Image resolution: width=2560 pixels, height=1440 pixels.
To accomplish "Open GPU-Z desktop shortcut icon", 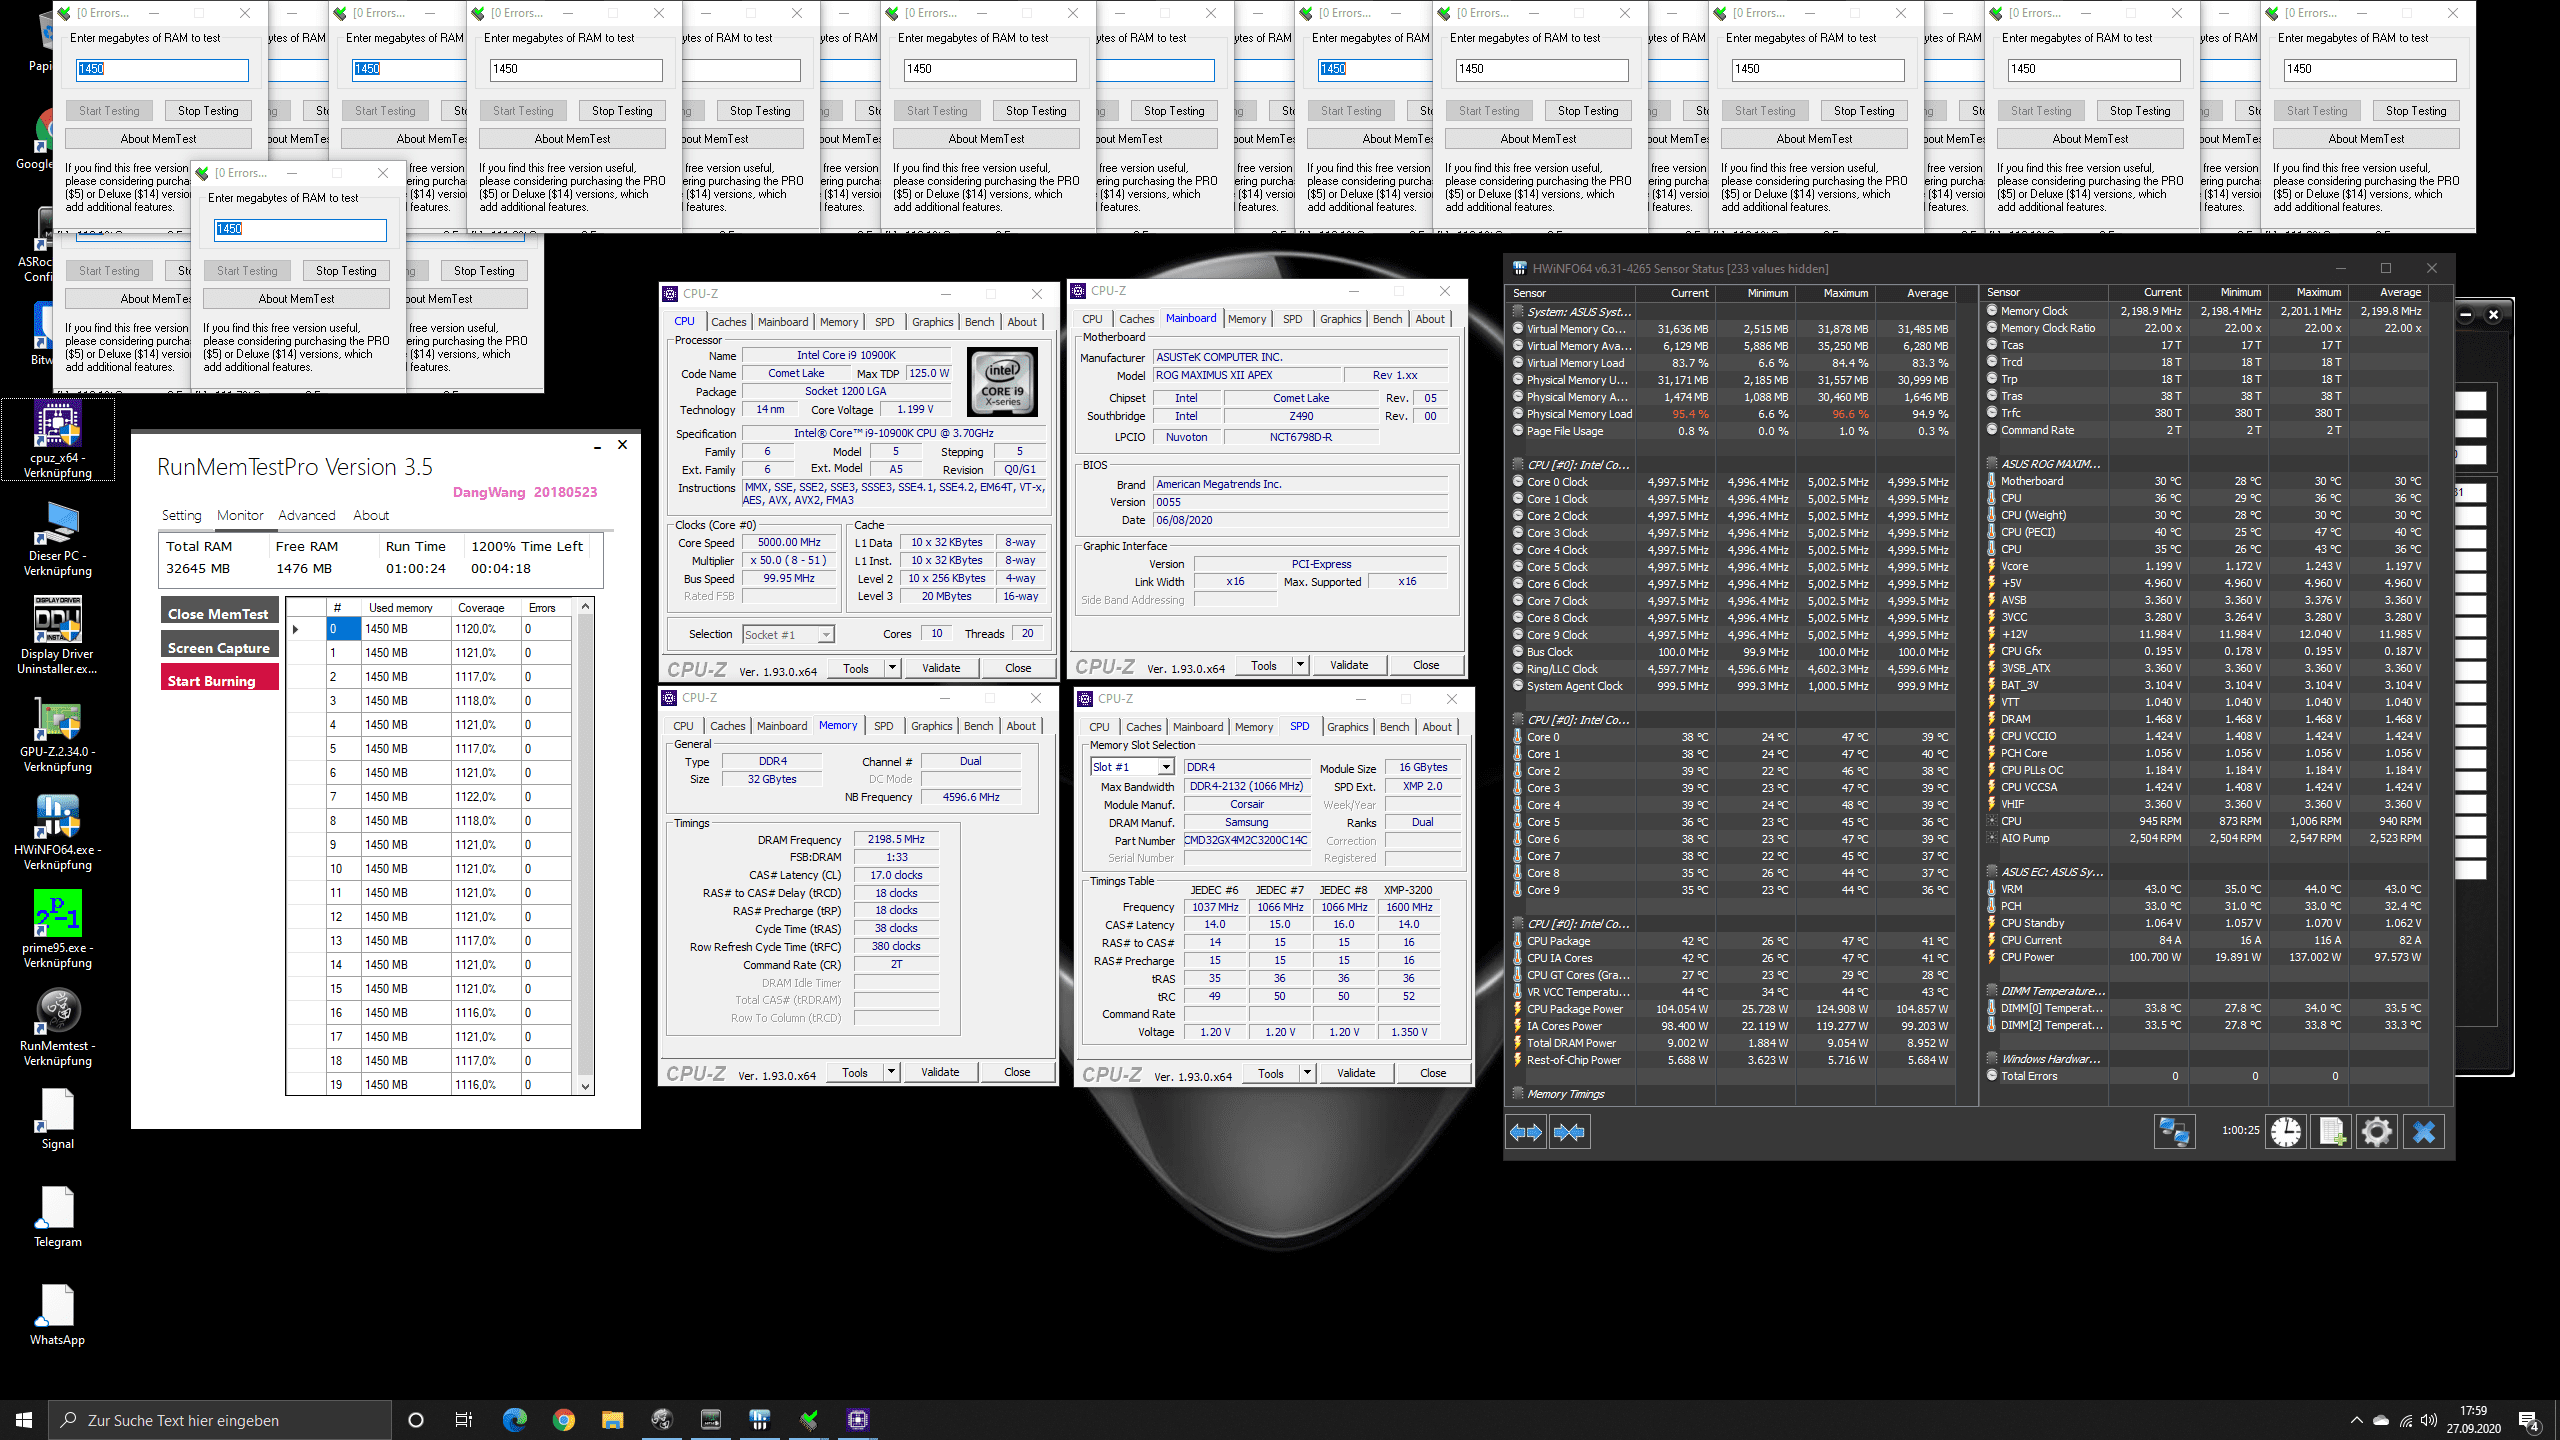I will click(x=57, y=720).
